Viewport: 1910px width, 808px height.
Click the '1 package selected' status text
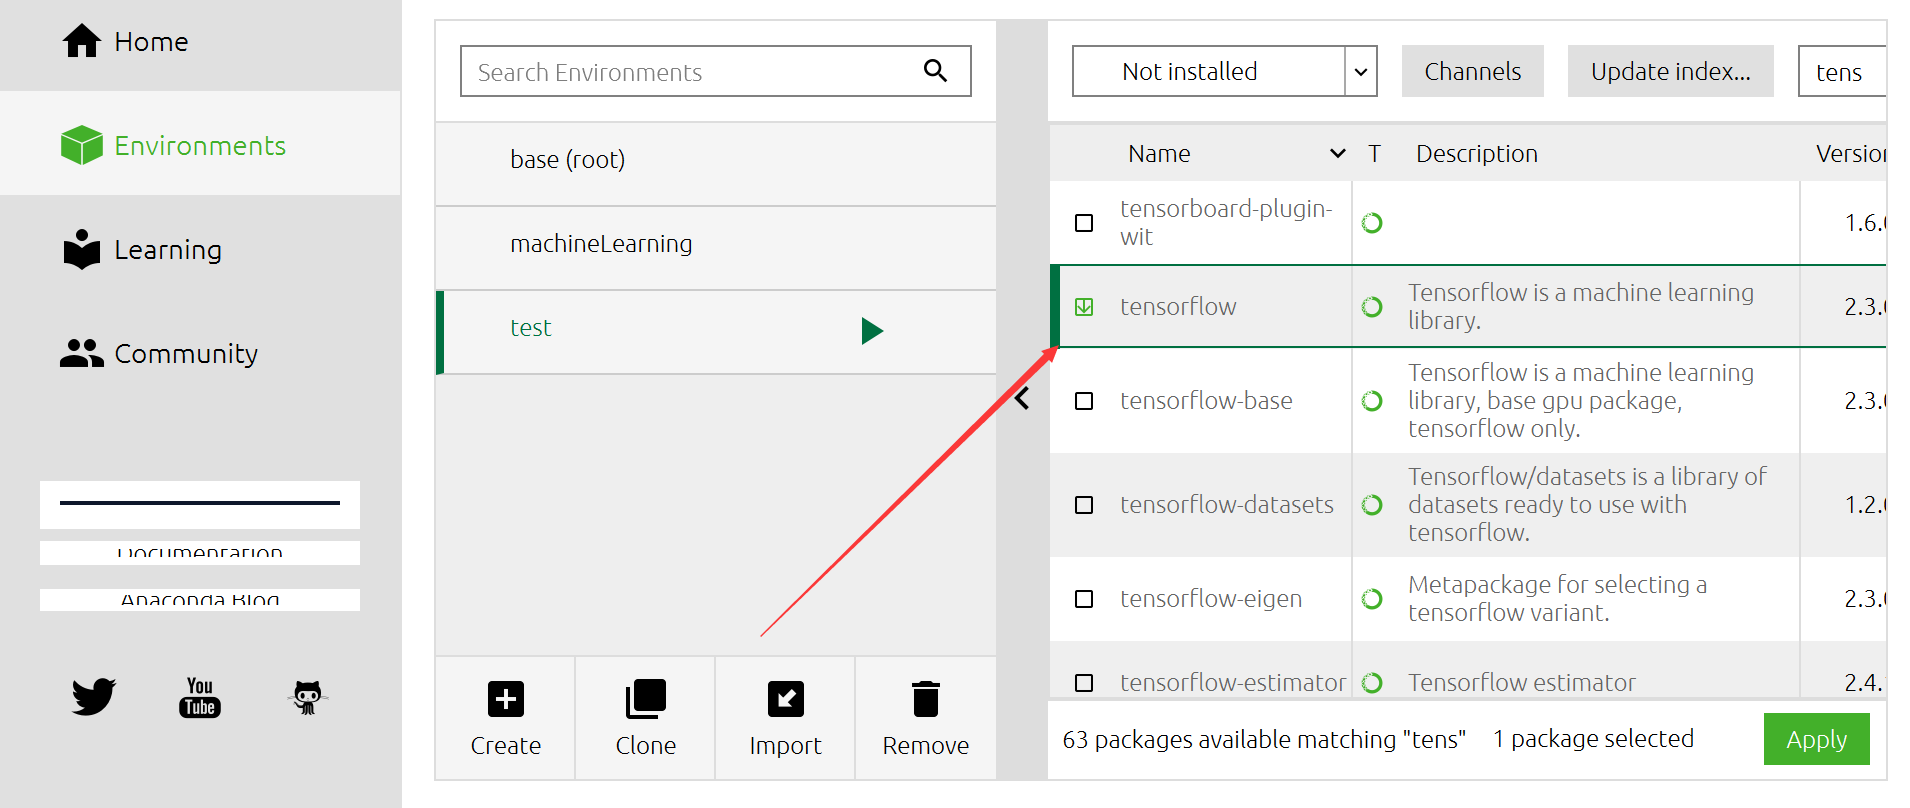point(1593,739)
